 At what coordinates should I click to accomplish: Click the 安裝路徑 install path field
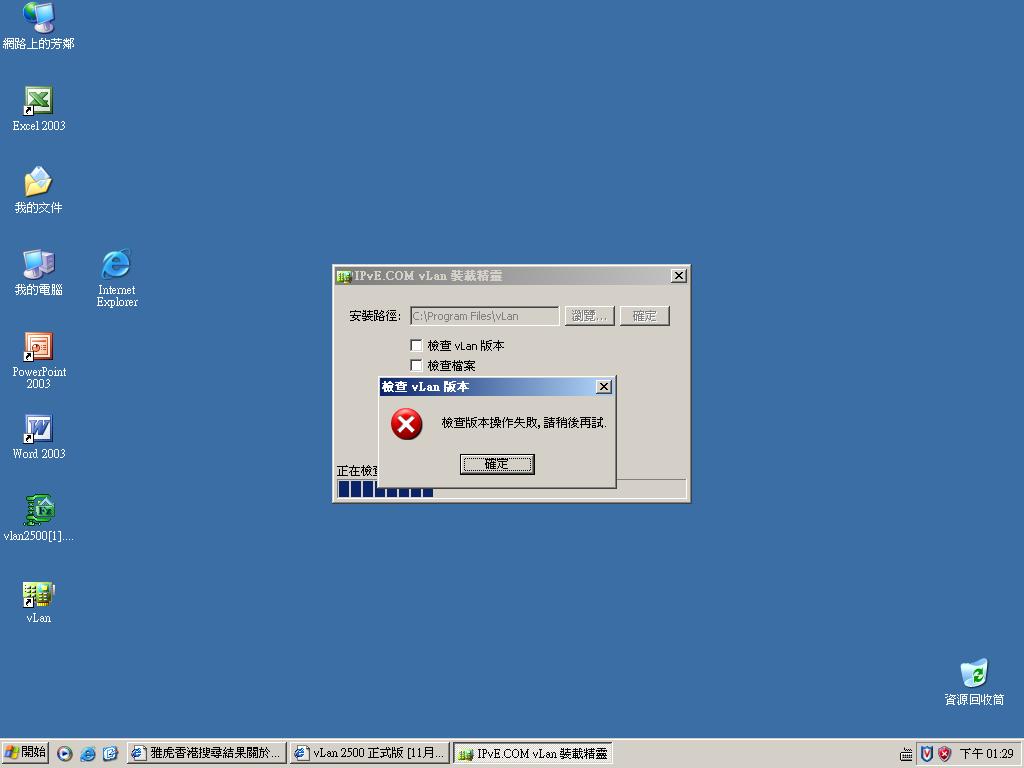[484, 315]
